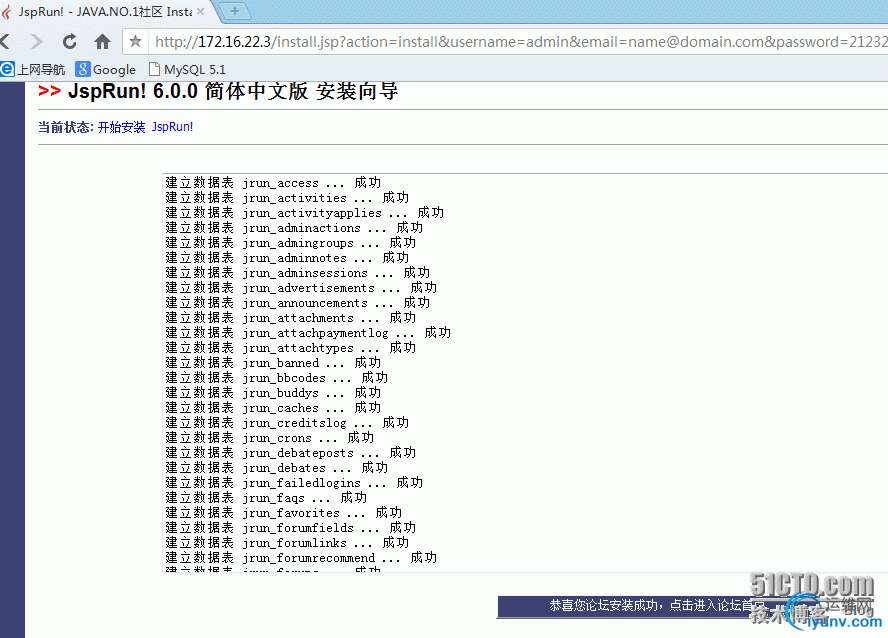Image resolution: width=888 pixels, height=638 pixels.
Task: Click the jrun_debateposts log line
Action: 291,453
